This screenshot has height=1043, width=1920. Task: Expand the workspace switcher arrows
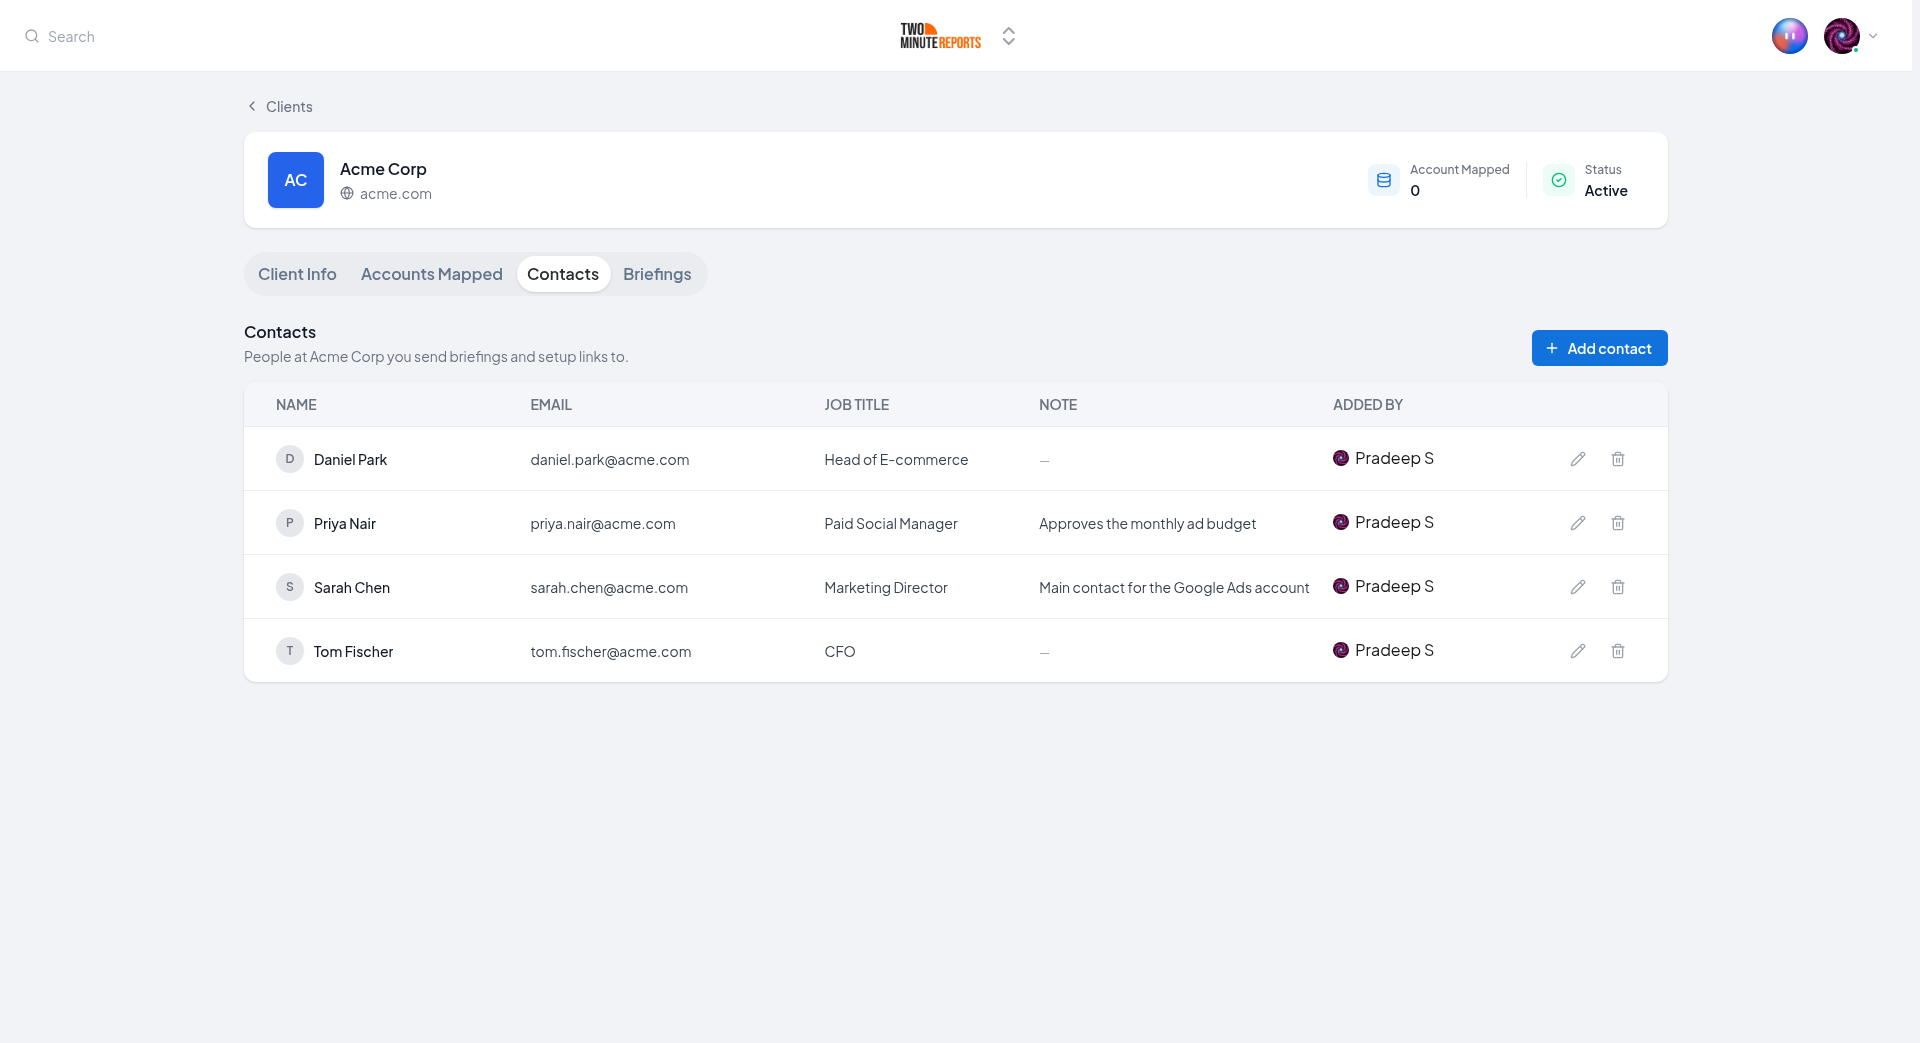pos(1009,36)
